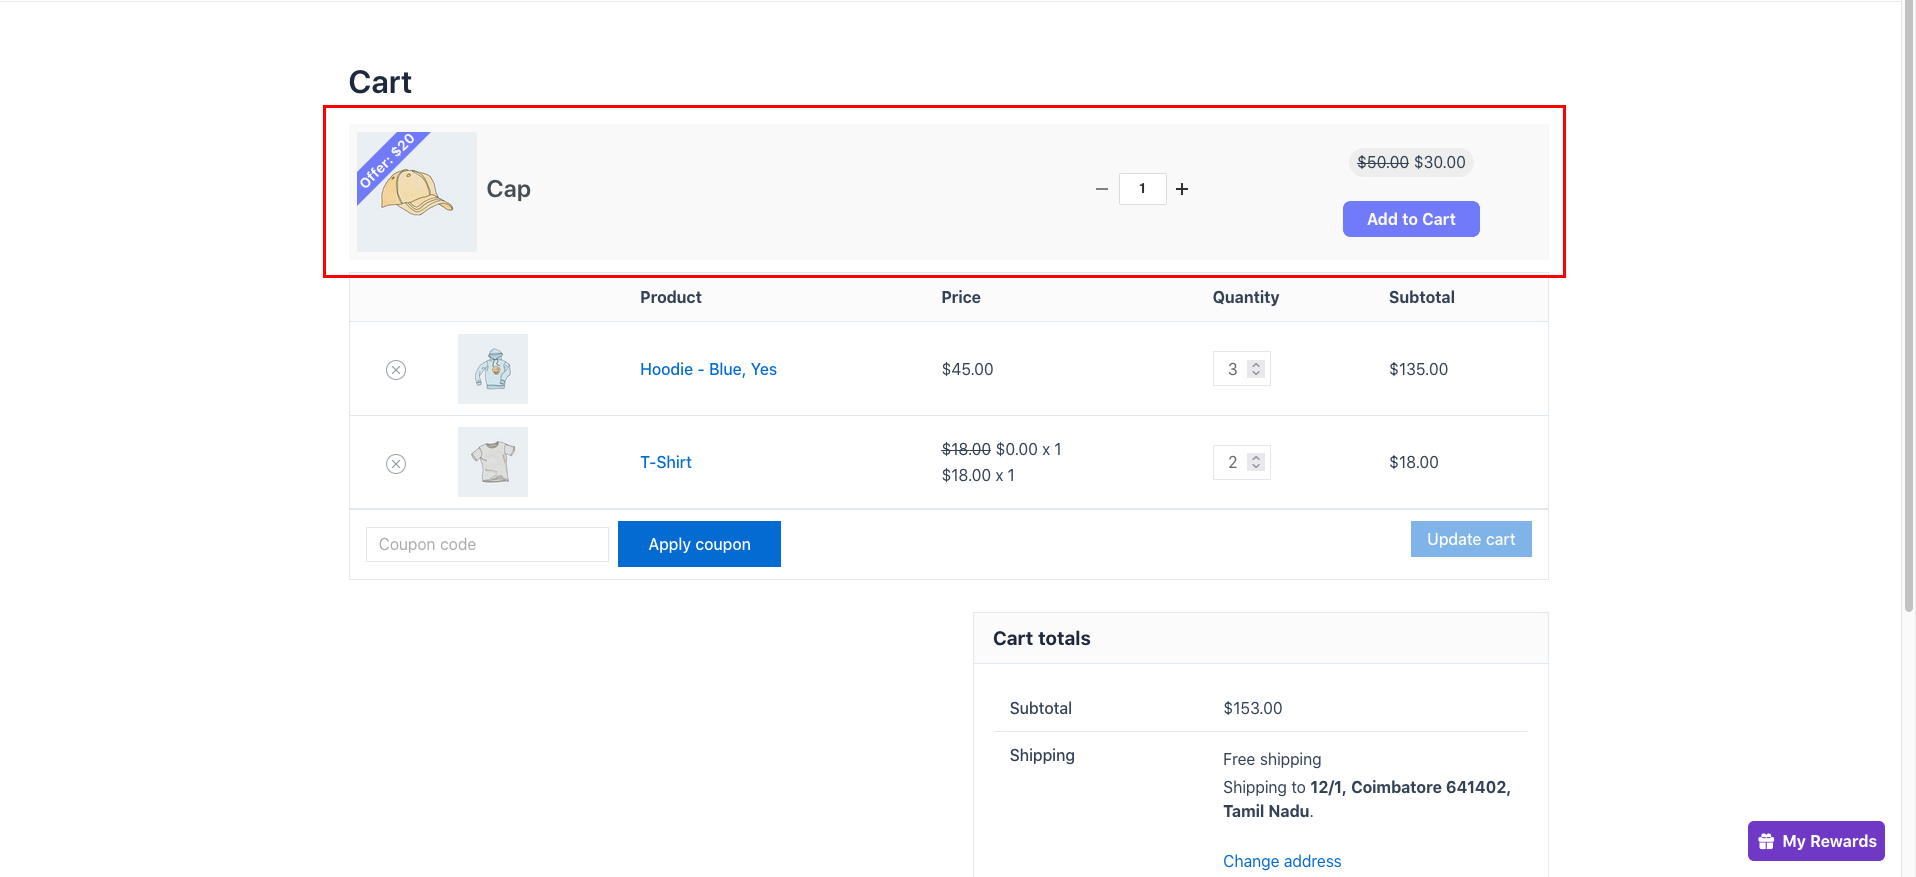Open the Hoodie - Blue, Yes link

pyautogui.click(x=708, y=369)
